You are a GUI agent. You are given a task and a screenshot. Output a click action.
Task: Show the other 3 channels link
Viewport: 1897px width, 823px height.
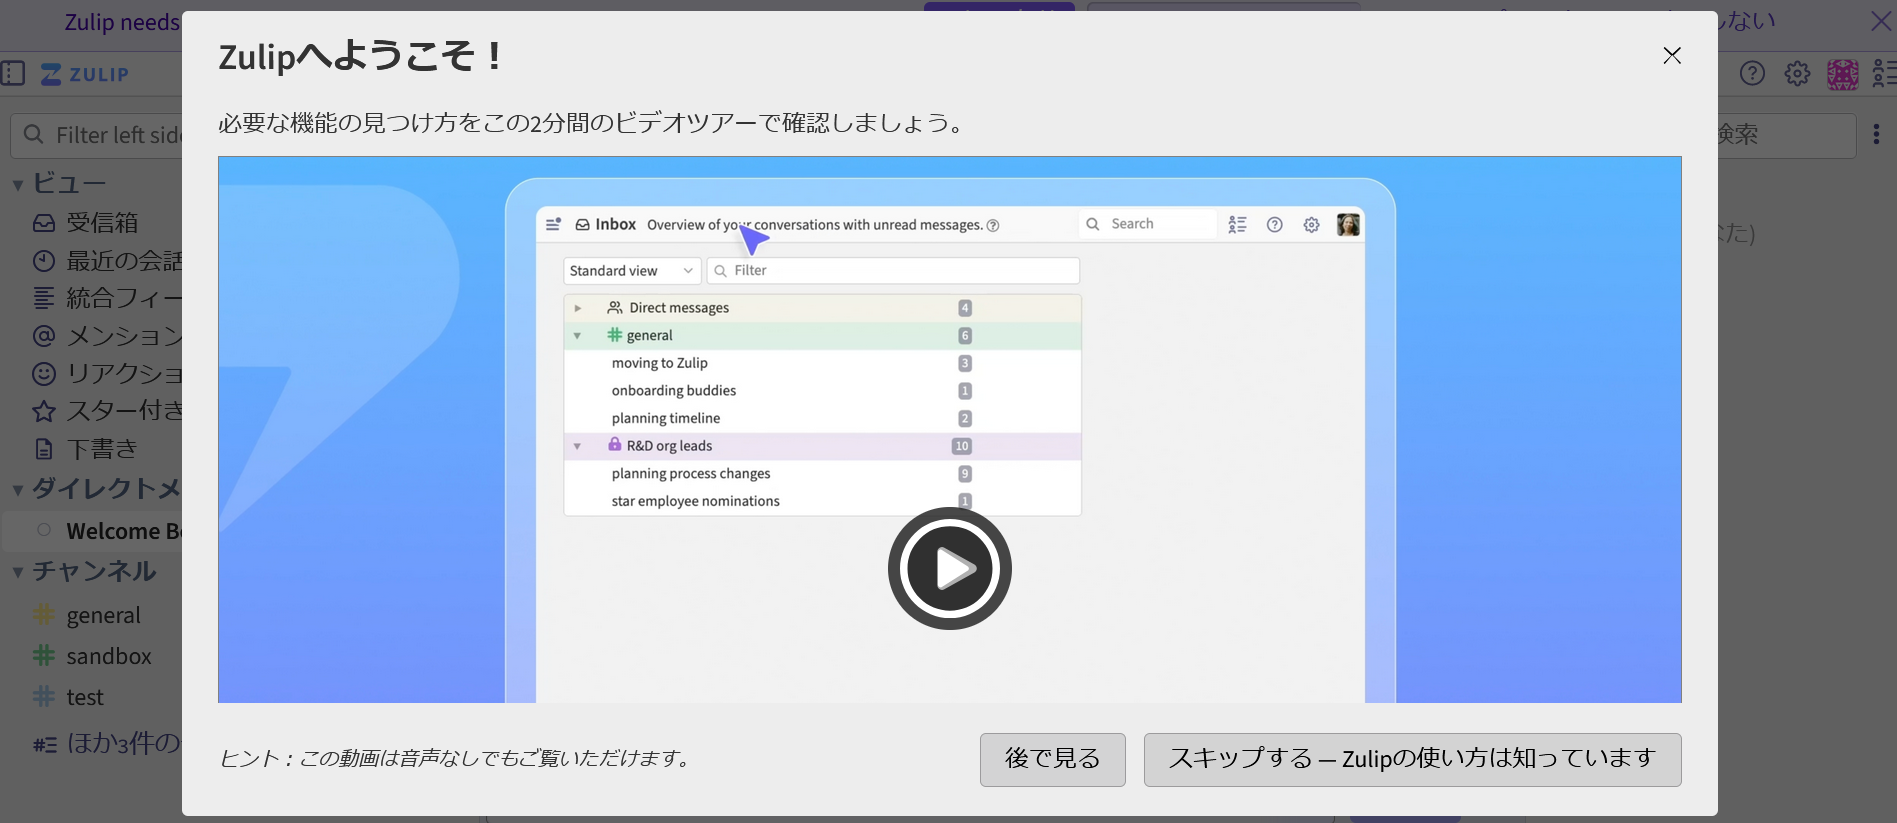click(123, 744)
